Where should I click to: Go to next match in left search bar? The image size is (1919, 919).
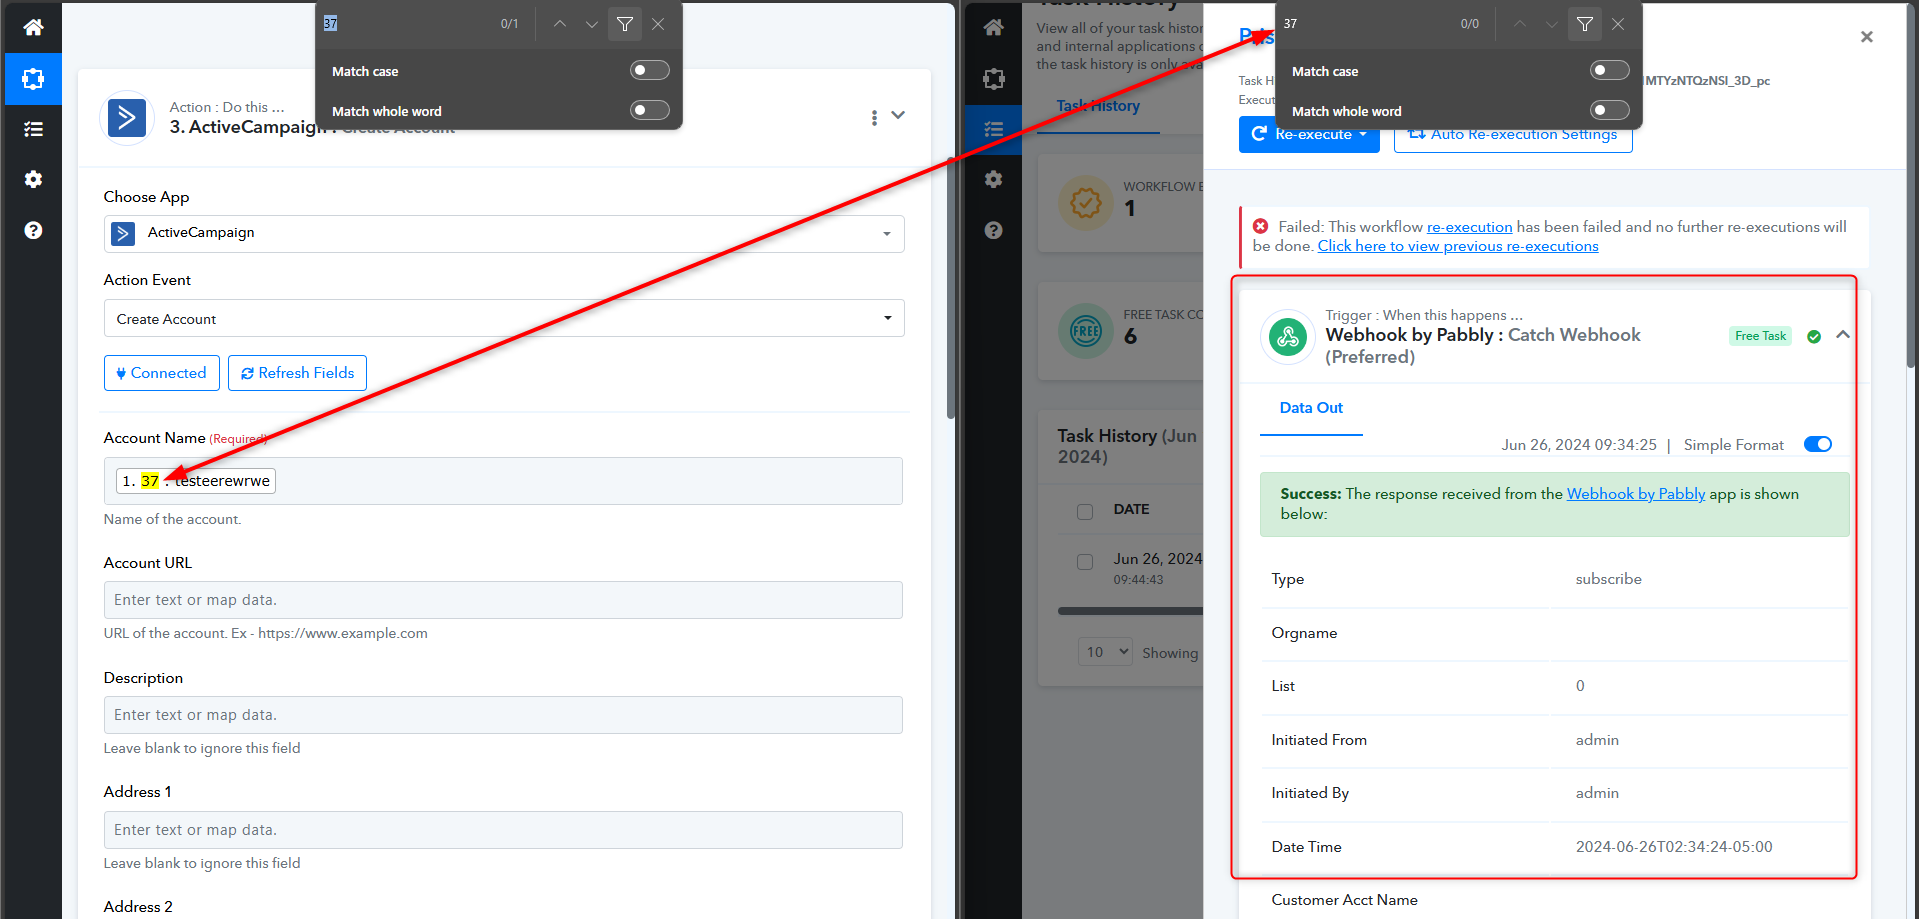tap(592, 24)
